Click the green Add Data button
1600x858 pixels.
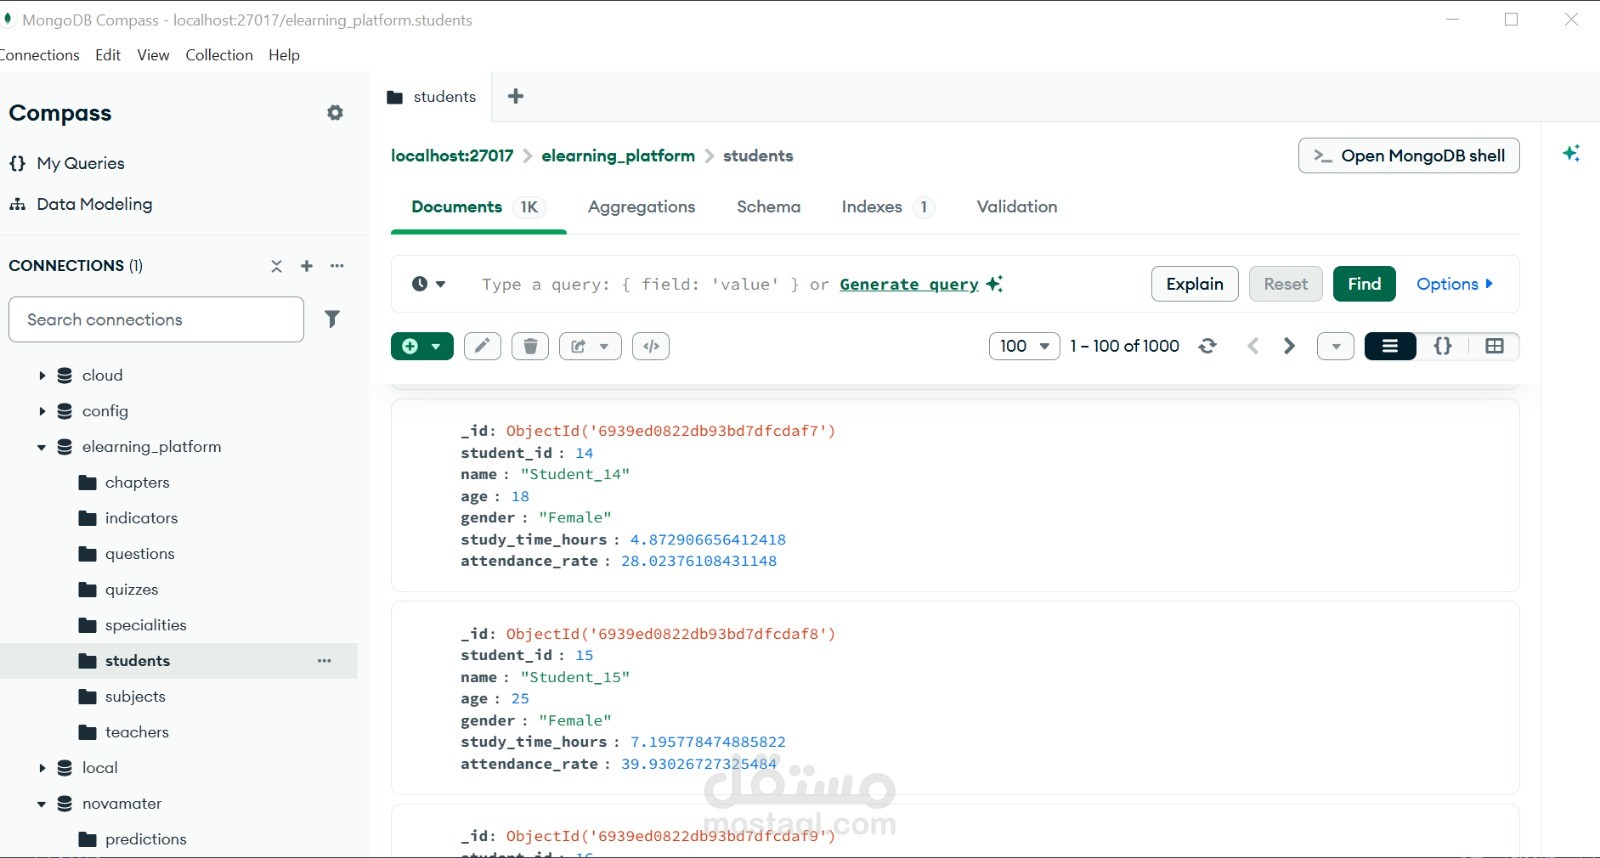pyautogui.click(x=422, y=346)
